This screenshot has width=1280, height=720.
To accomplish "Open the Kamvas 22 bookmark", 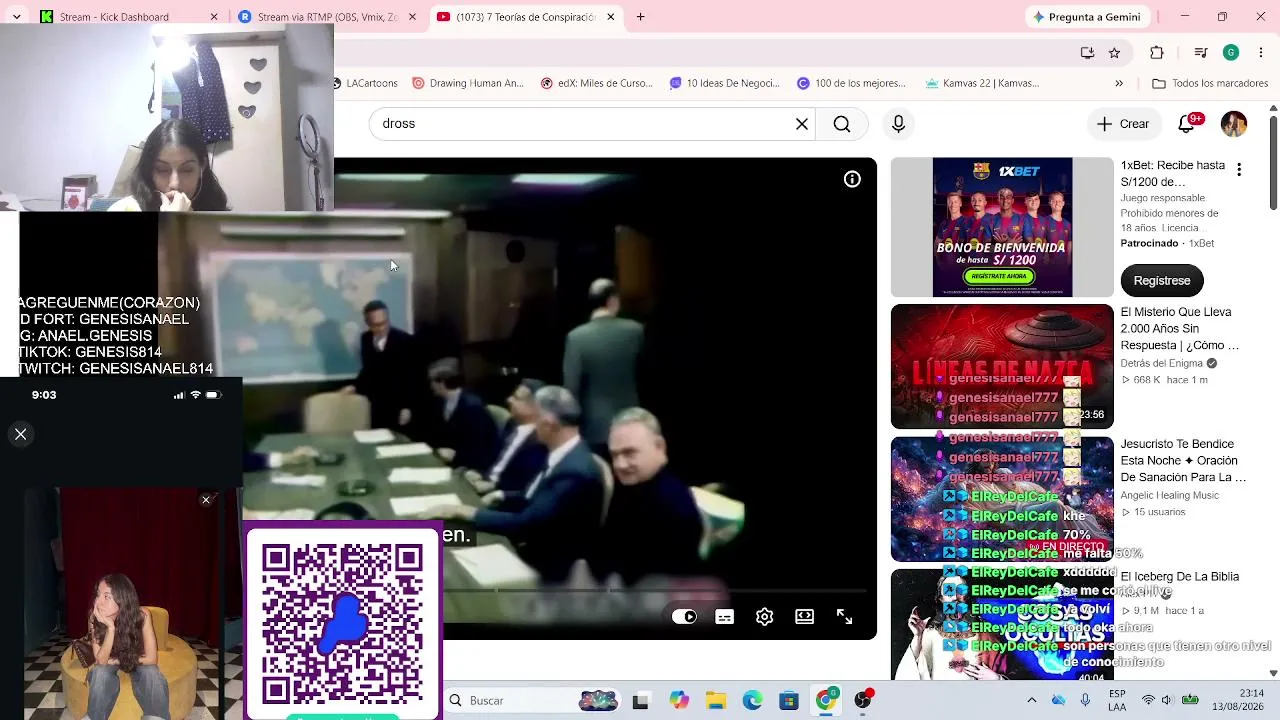I will click(983, 83).
